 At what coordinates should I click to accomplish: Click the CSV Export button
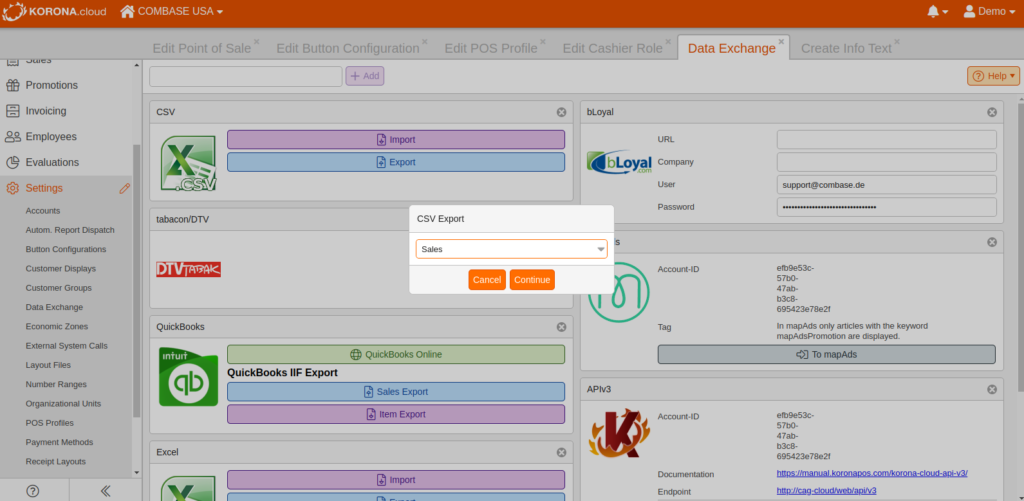(x=396, y=162)
